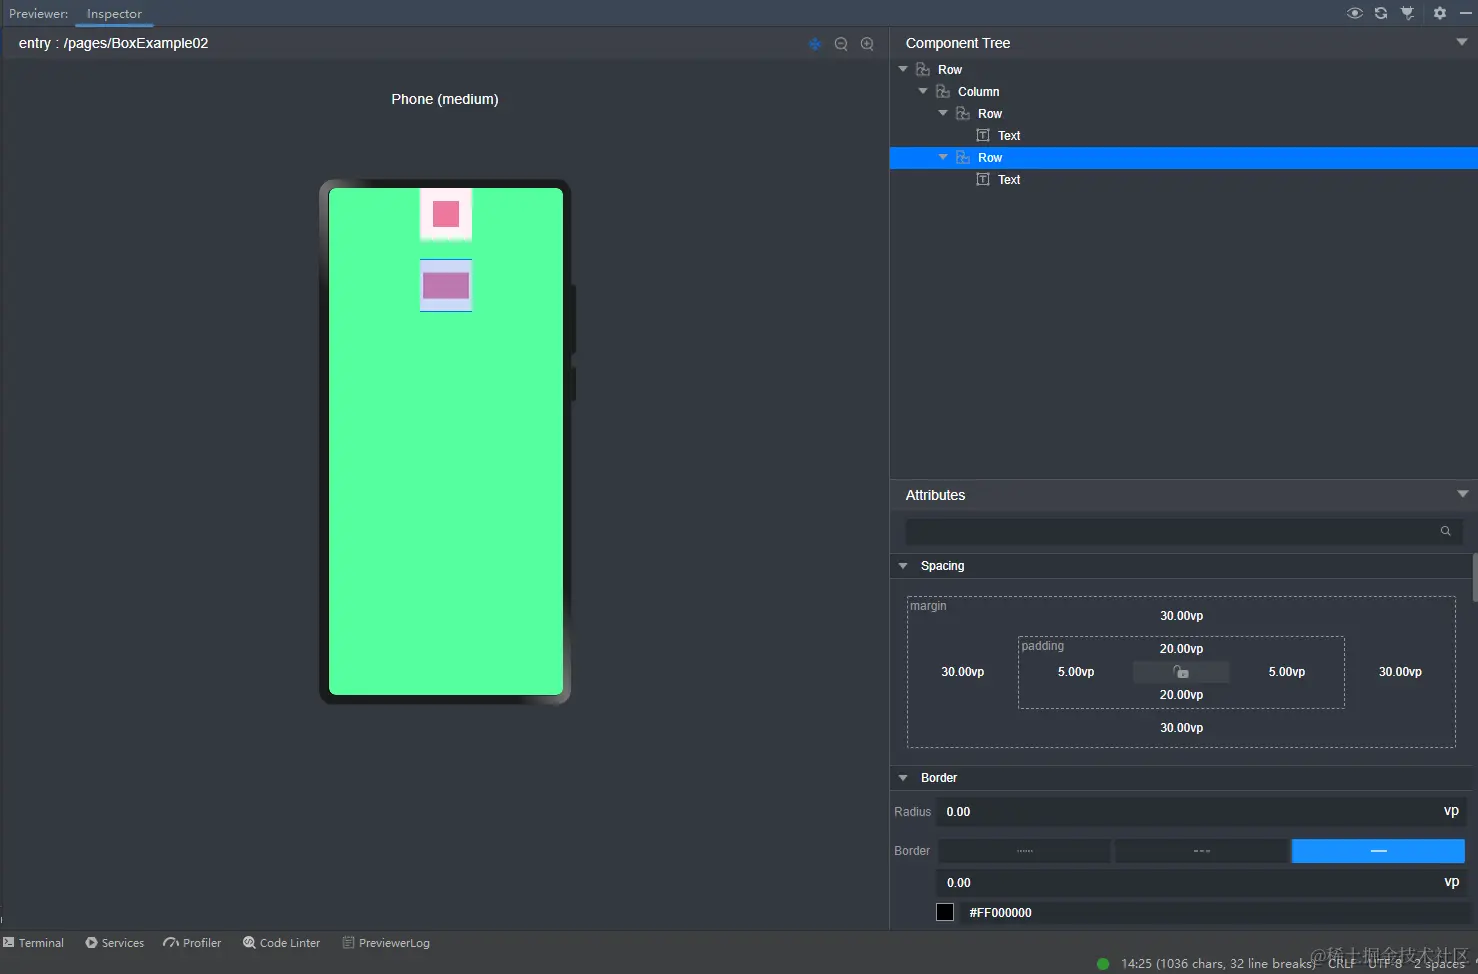Image resolution: width=1478 pixels, height=974 pixels.
Task: Click the top margin value 30.00vp
Action: click(x=1181, y=616)
